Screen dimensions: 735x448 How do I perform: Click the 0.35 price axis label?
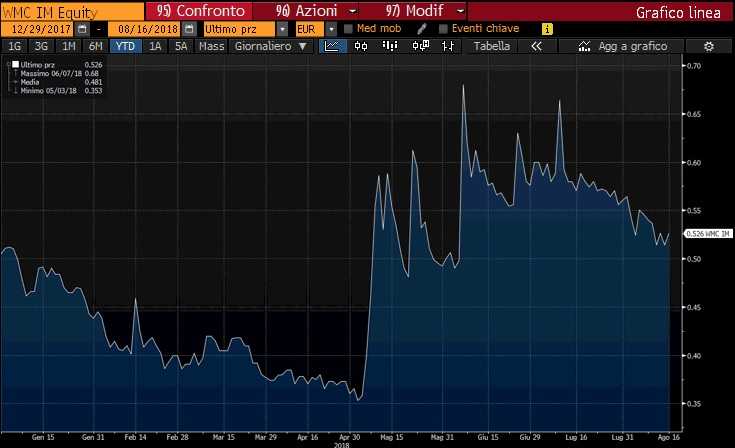coord(694,403)
